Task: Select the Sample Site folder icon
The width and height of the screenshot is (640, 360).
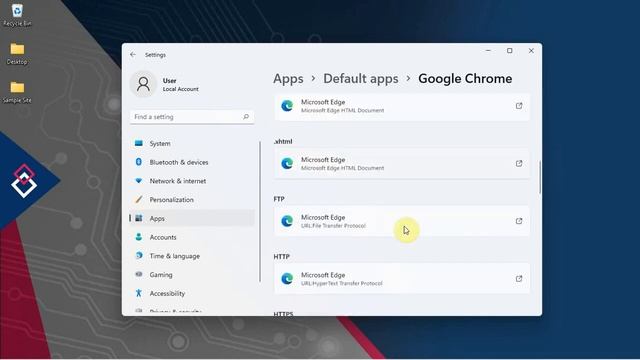Action: 17,92
